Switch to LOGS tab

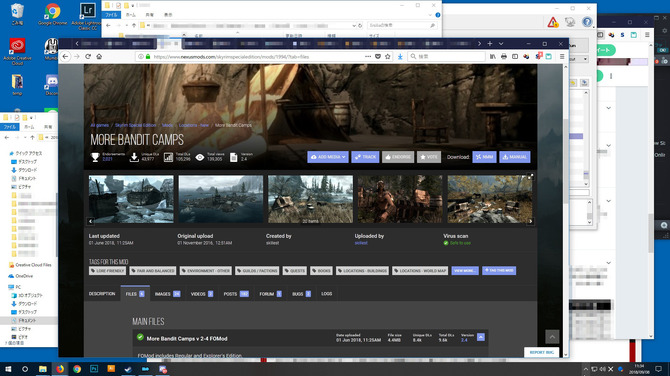click(x=326, y=294)
